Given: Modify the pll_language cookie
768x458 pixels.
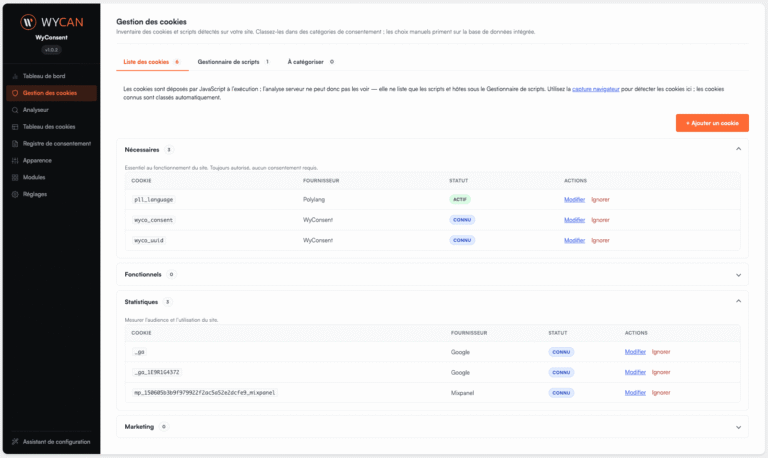Looking at the screenshot, I should click(575, 199).
